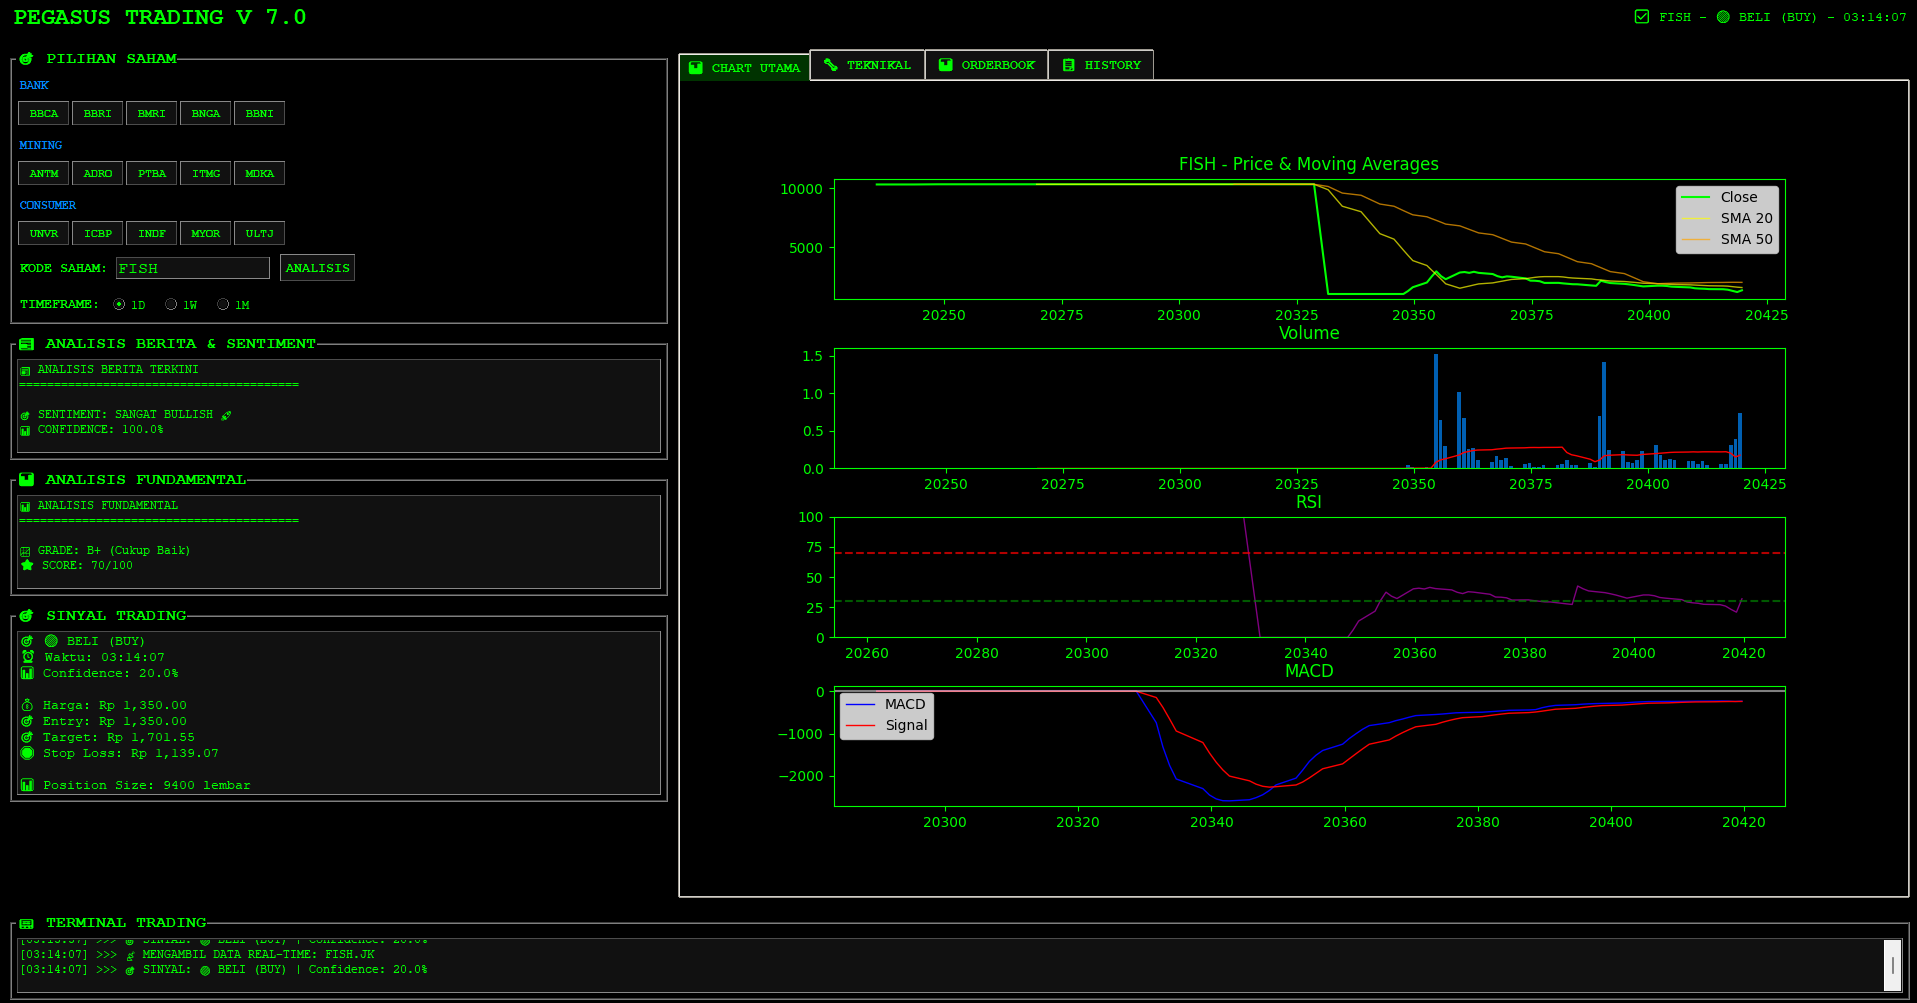1917x1003 pixels.
Task: Click the wrench icon on Teknikal tab
Action: [x=830, y=65]
